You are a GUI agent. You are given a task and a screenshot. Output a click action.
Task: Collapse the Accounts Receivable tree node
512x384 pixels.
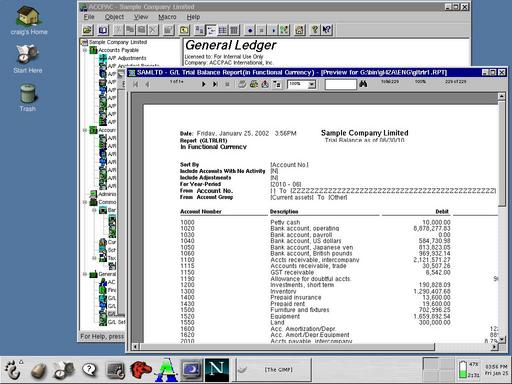coord(85,130)
